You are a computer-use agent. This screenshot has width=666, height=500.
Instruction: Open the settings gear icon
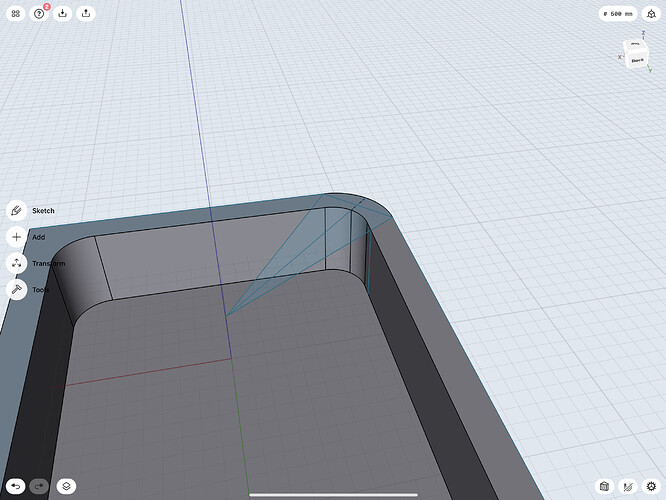point(651,486)
